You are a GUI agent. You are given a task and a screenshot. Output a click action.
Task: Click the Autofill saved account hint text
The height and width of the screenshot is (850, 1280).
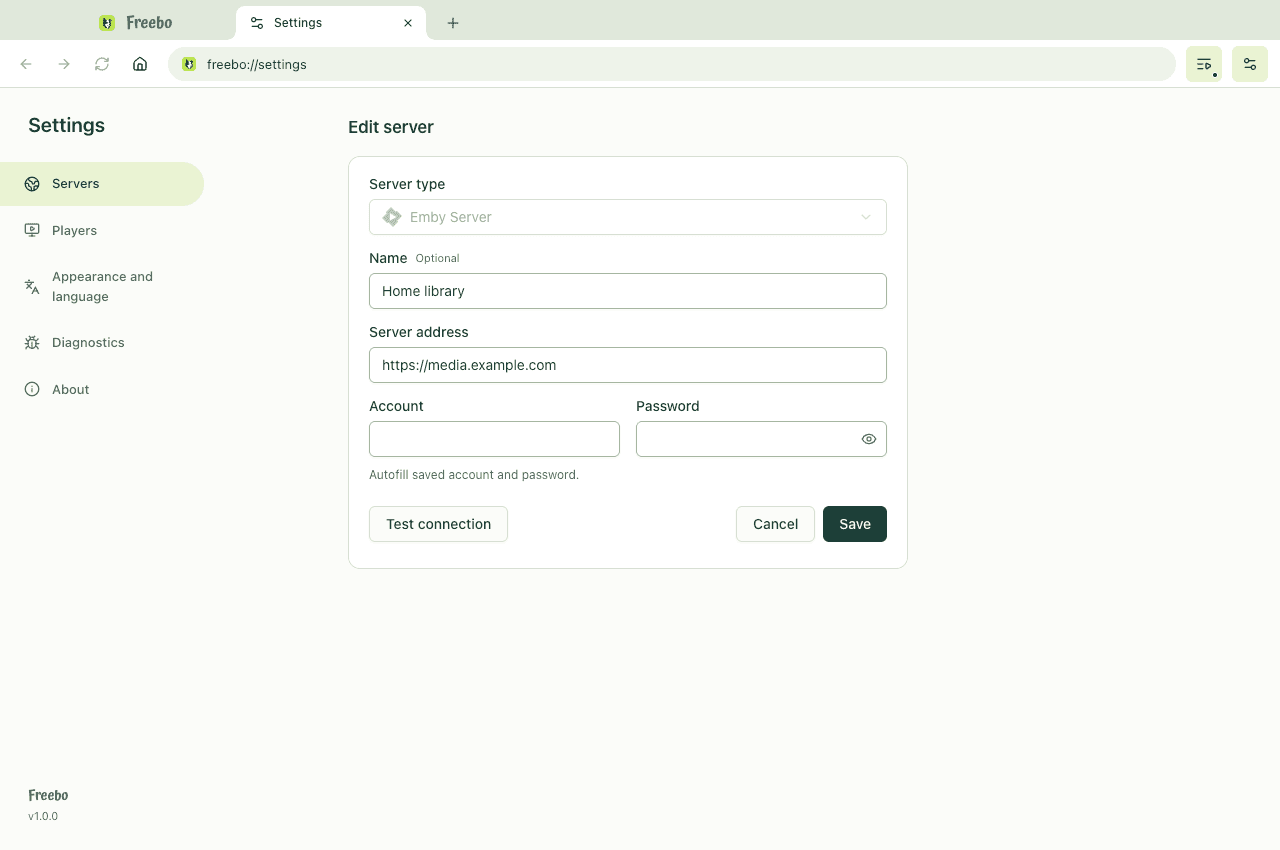(x=474, y=475)
